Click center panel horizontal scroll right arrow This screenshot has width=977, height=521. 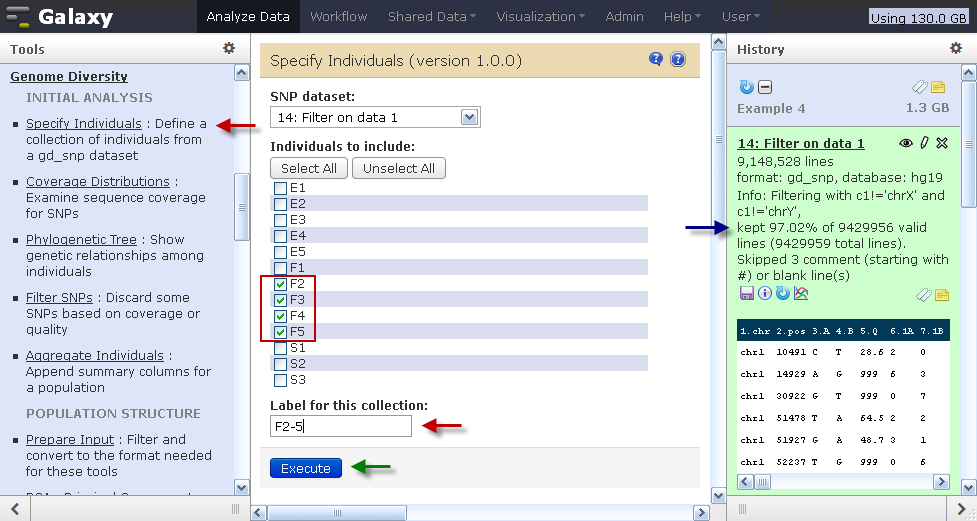coord(701,513)
